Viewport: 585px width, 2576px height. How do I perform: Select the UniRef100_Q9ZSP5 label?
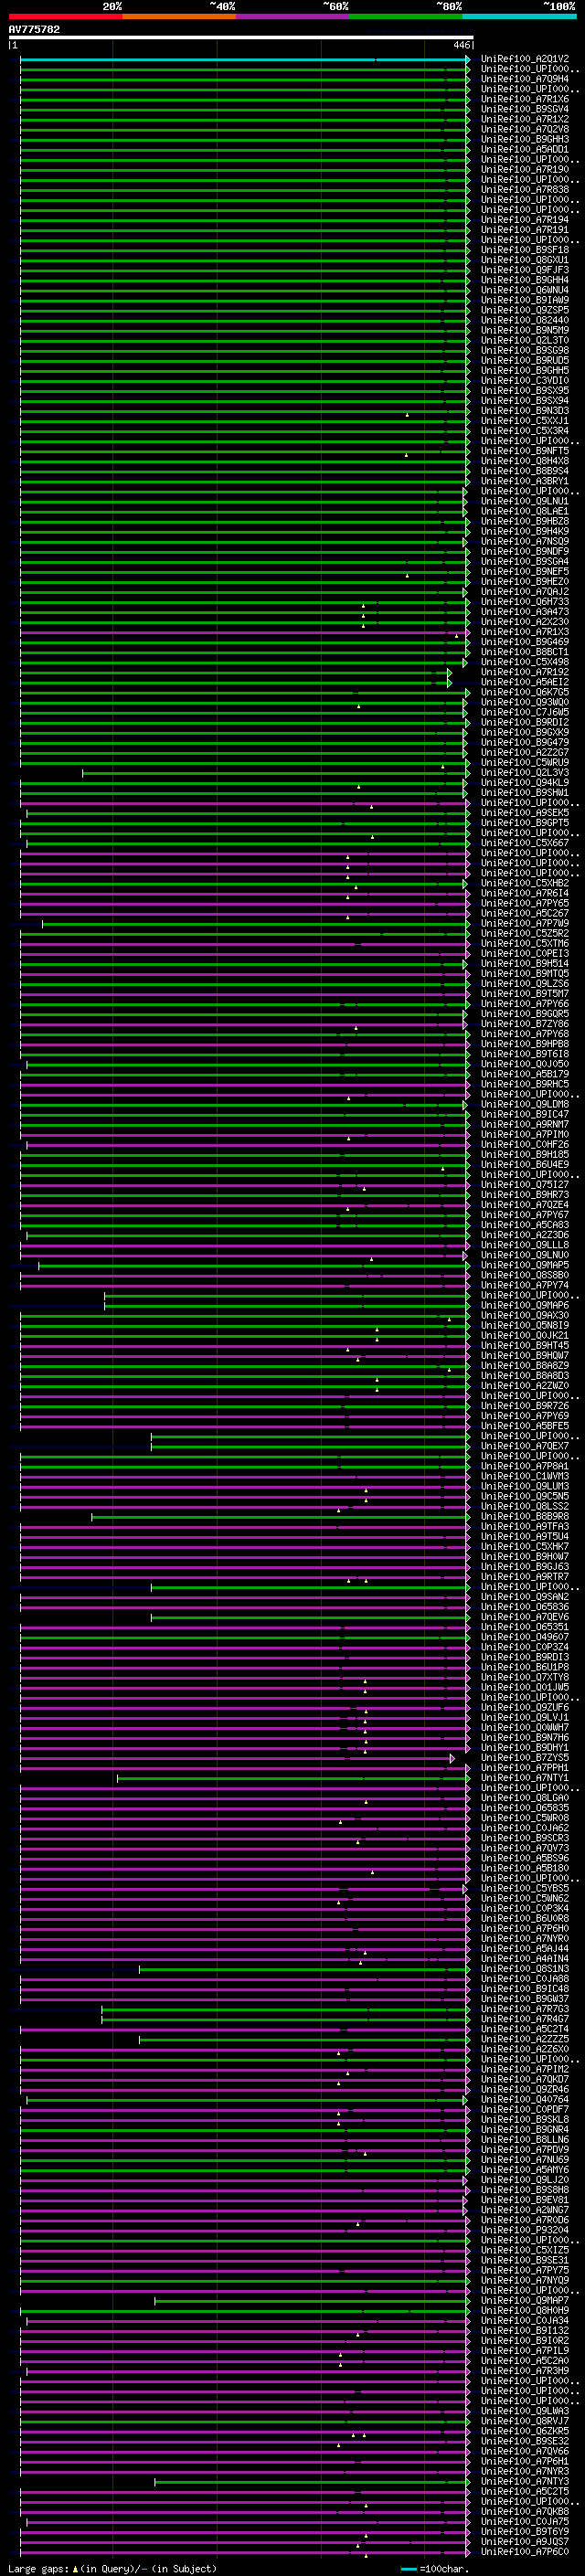click(525, 310)
